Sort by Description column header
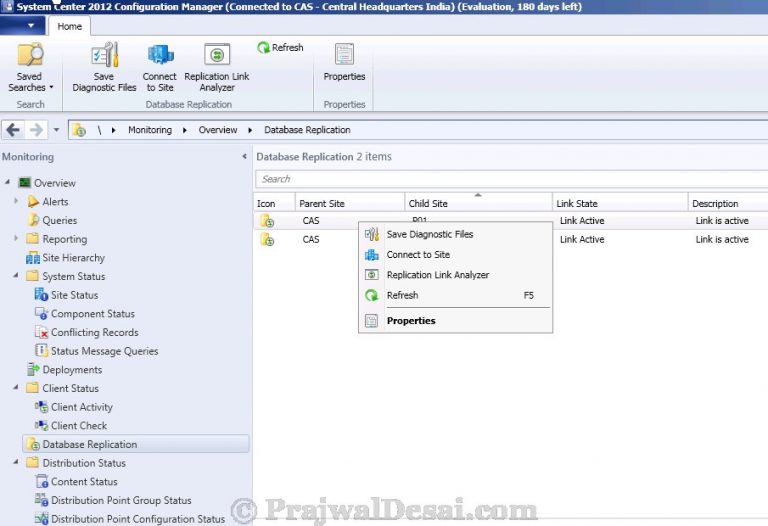Screen dimensions: 768x526 tap(728, 203)
